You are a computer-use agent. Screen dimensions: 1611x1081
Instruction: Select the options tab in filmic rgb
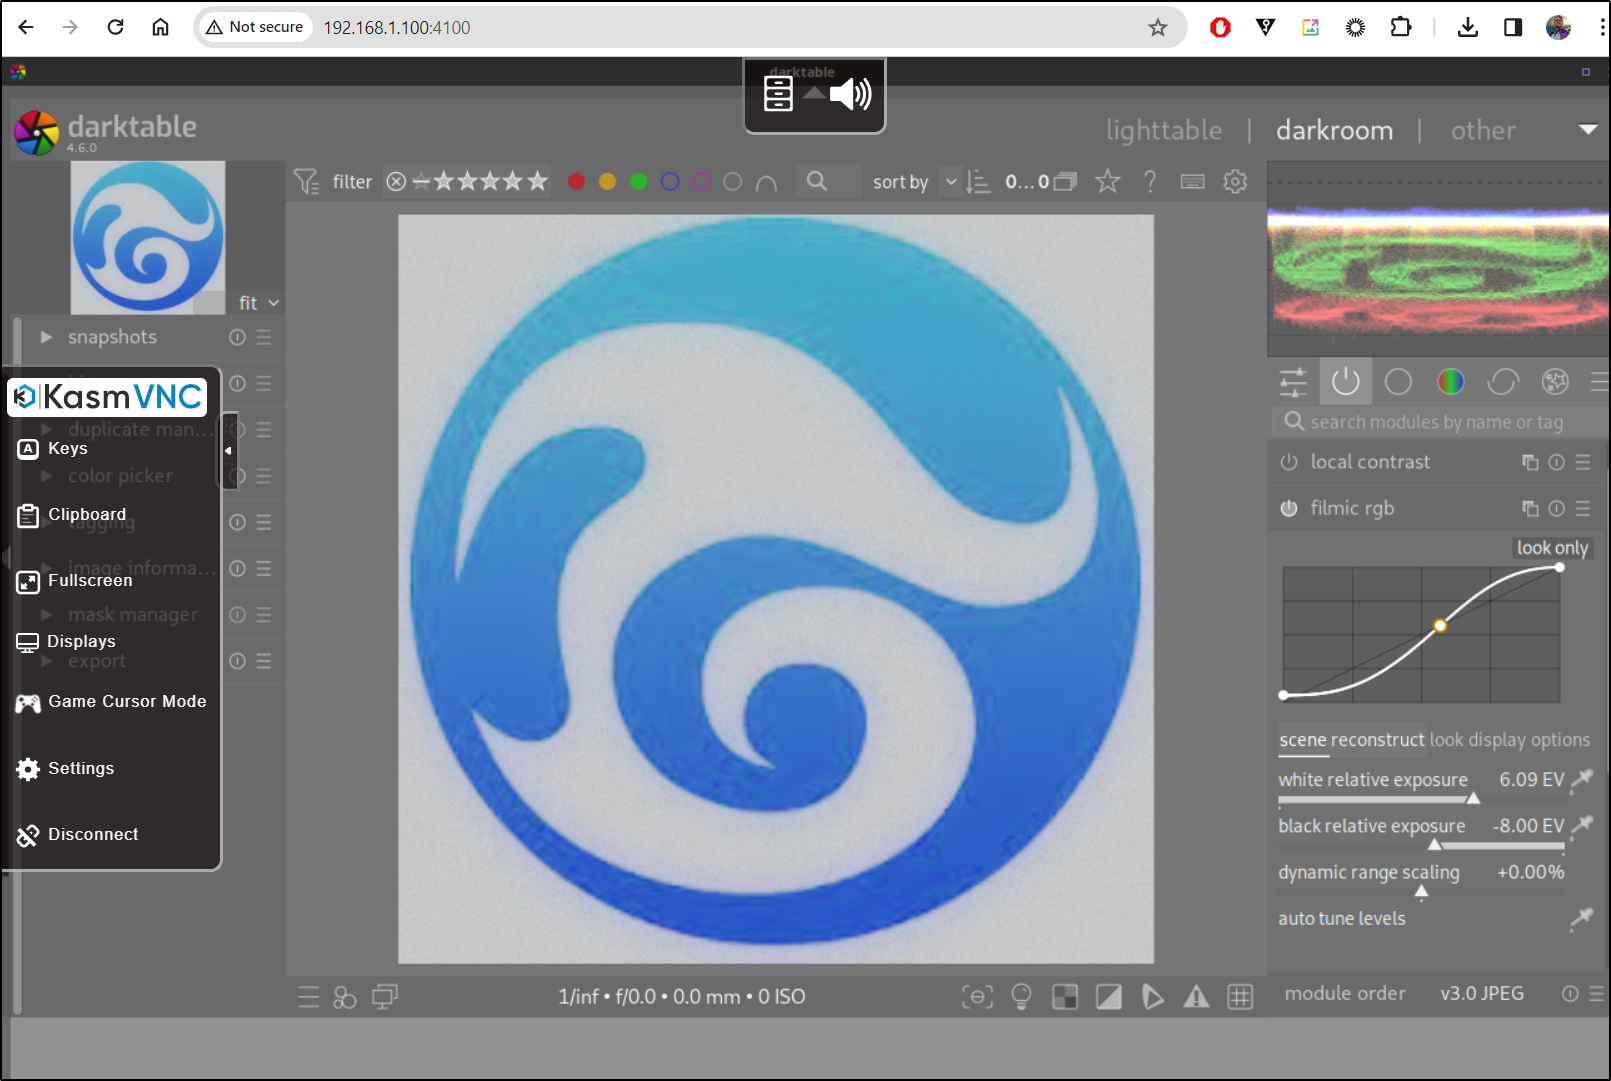coord(1561,740)
